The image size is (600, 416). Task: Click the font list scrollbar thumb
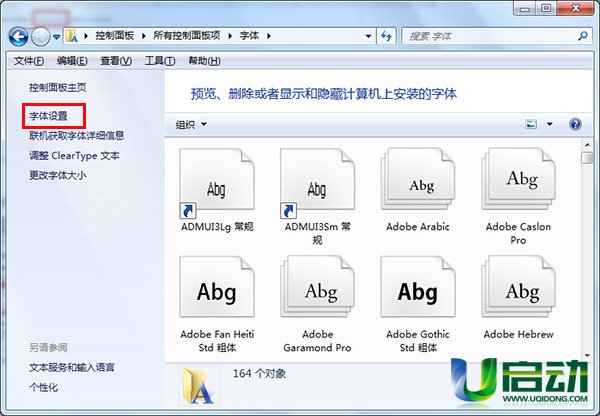(x=586, y=158)
